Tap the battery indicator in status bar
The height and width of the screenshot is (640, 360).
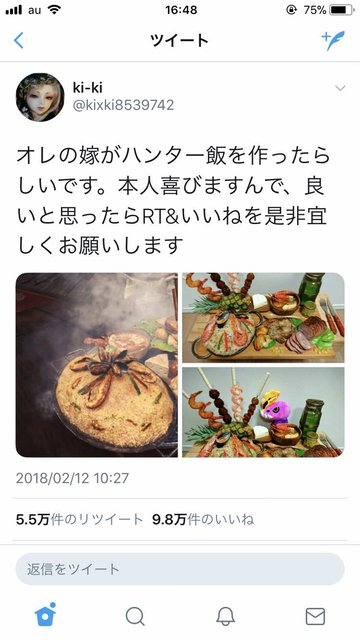[x=342, y=10]
